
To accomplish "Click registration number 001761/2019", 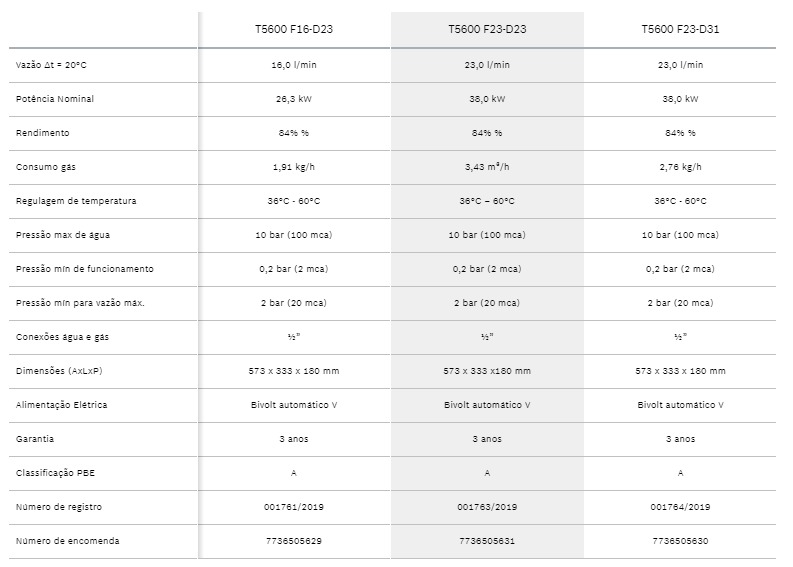I will [x=294, y=507].
